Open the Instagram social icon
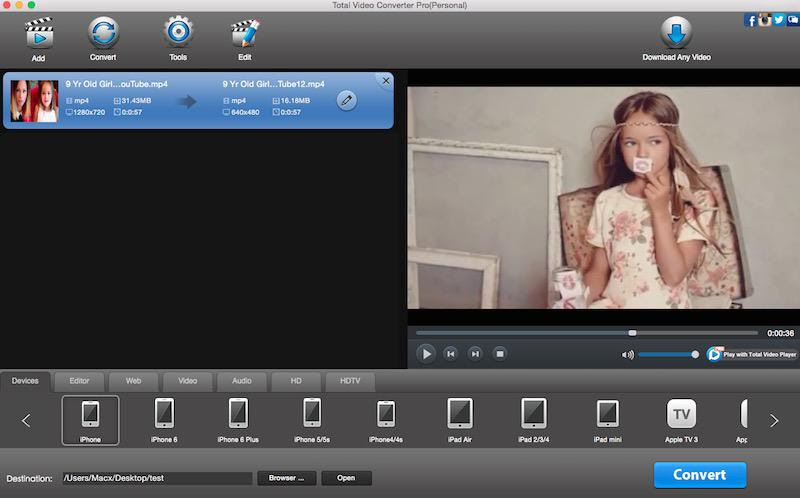This screenshot has width=800, height=498. (x=764, y=20)
